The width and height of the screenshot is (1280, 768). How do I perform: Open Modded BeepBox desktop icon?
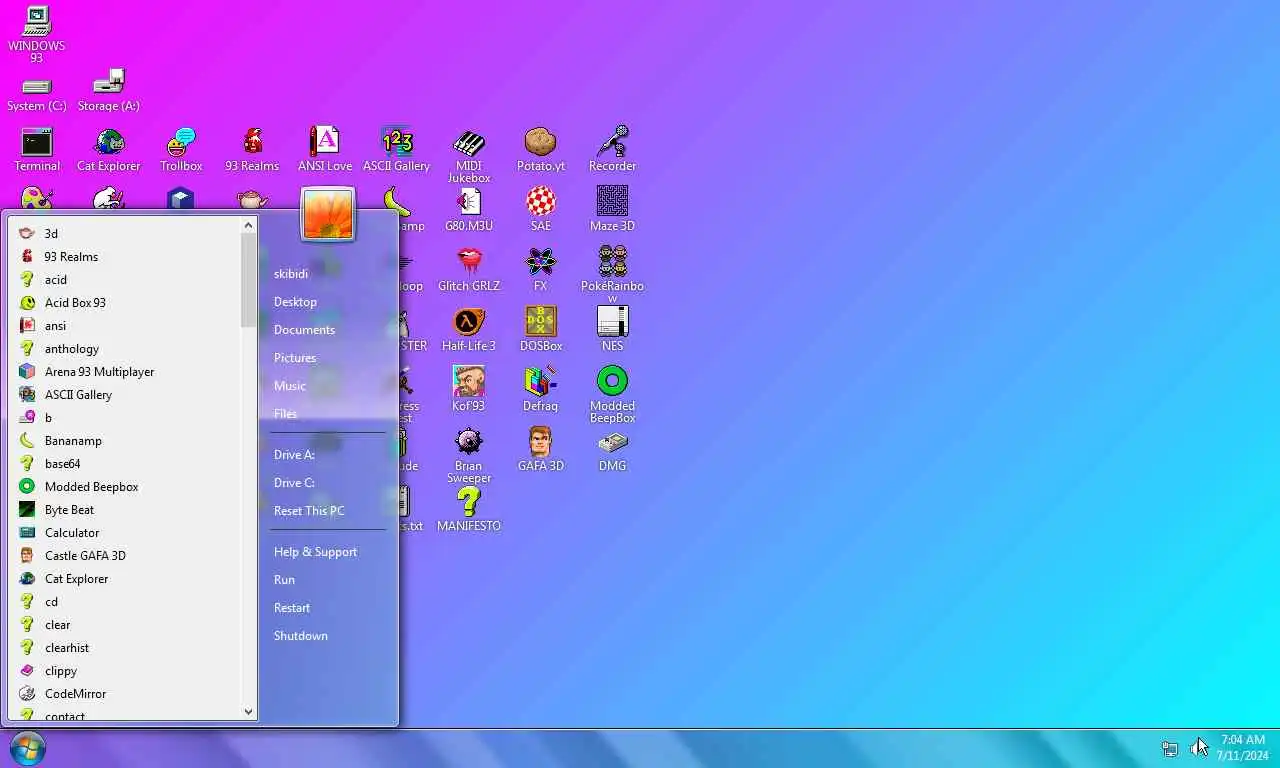tap(613, 395)
